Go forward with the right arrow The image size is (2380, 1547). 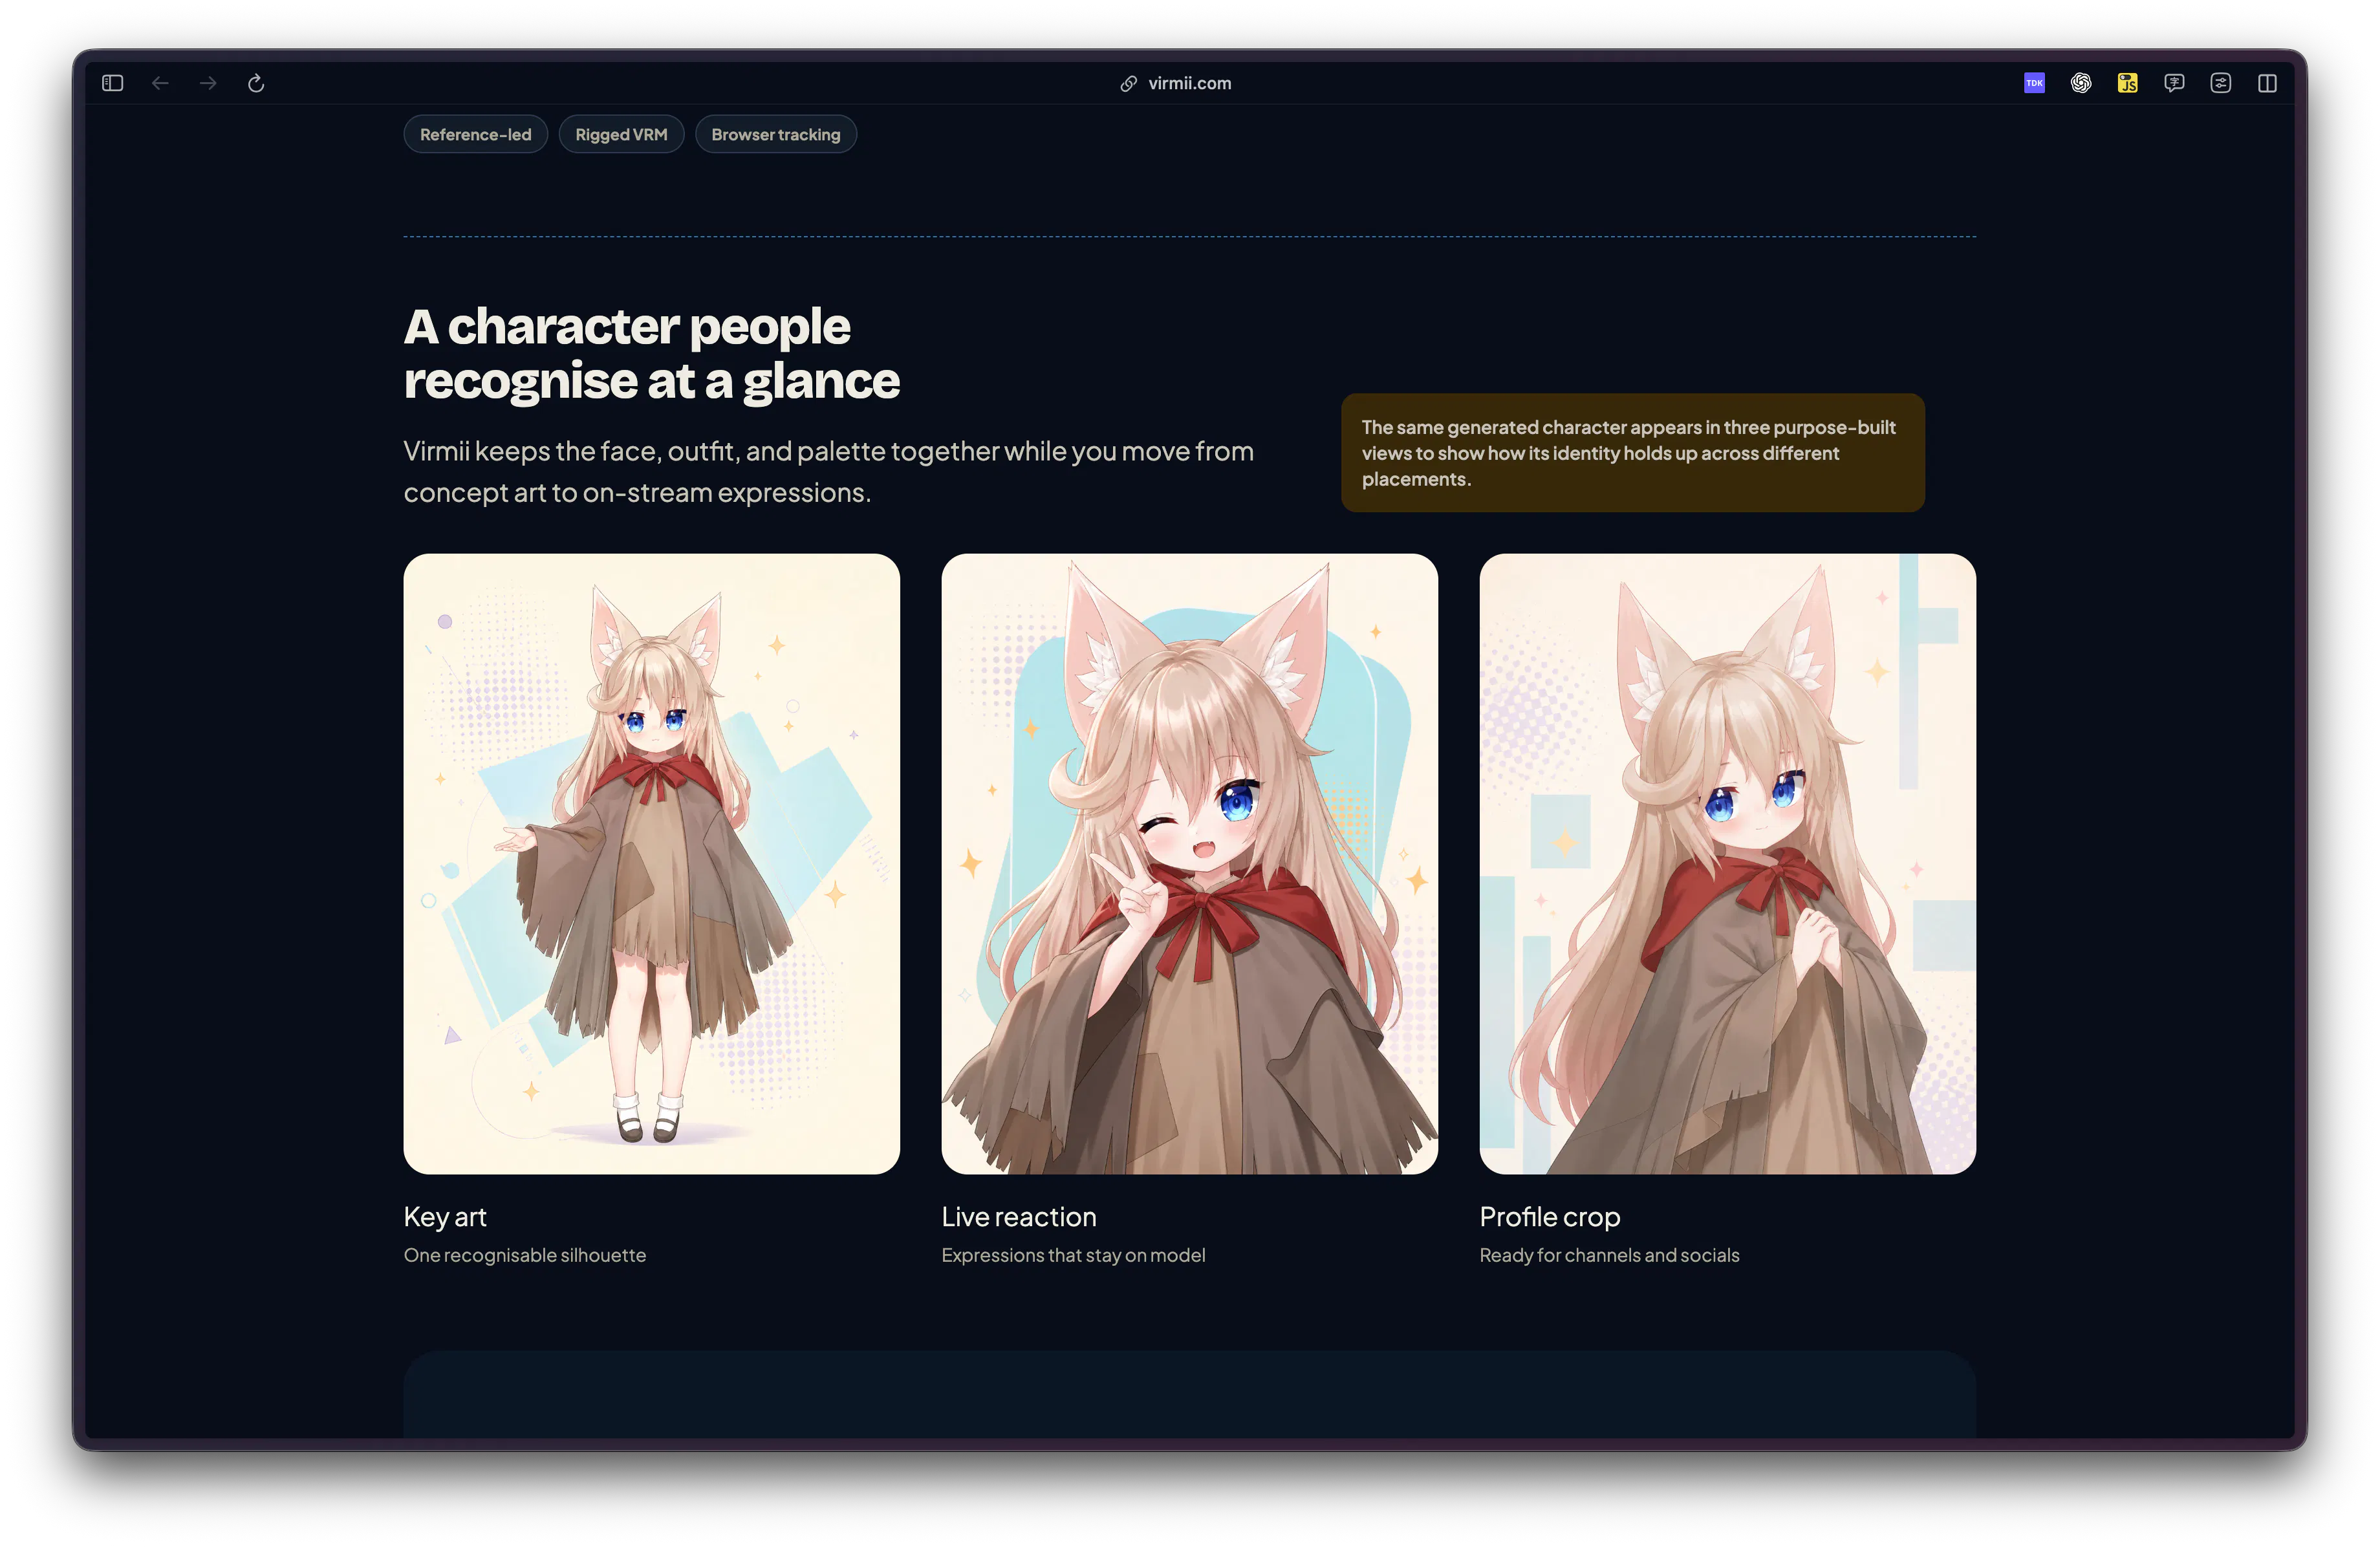tap(208, 83)
